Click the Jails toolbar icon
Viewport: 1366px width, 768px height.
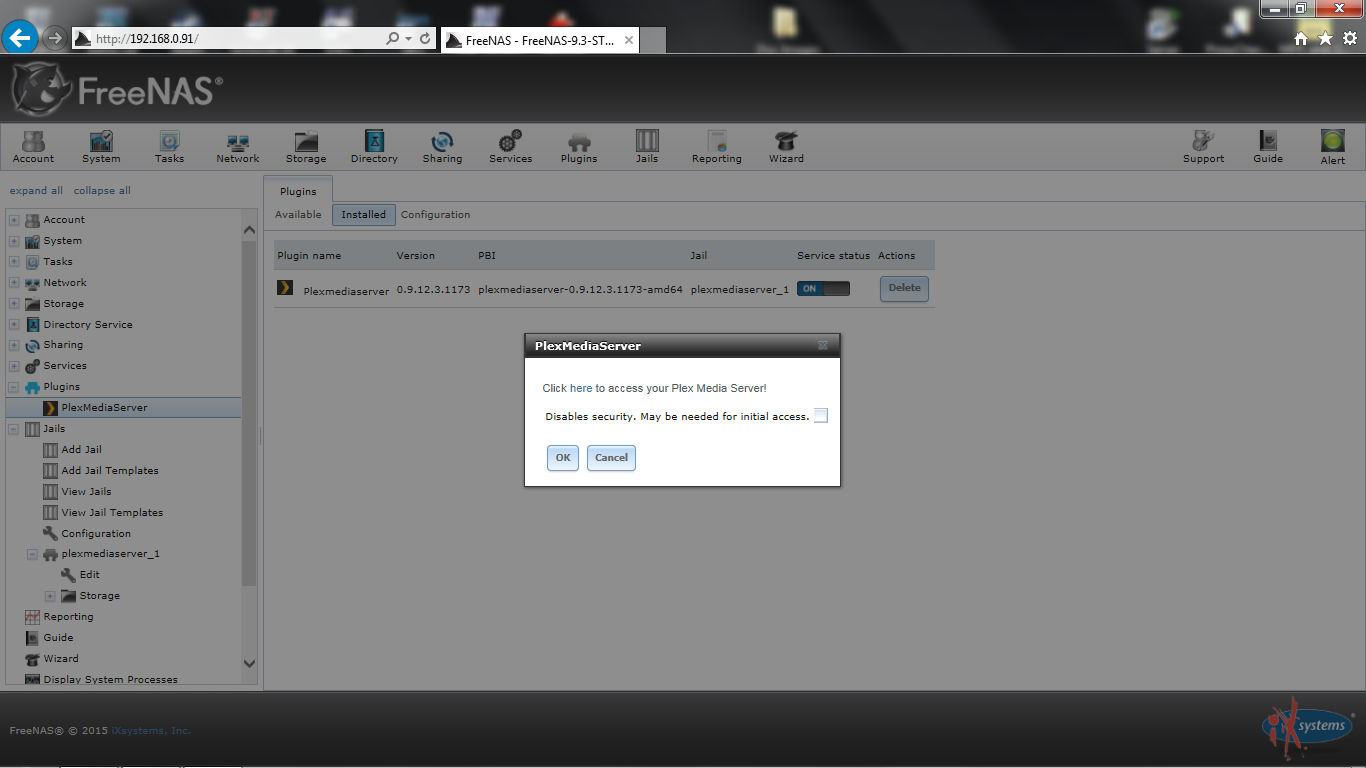click(x=647, y=147)
